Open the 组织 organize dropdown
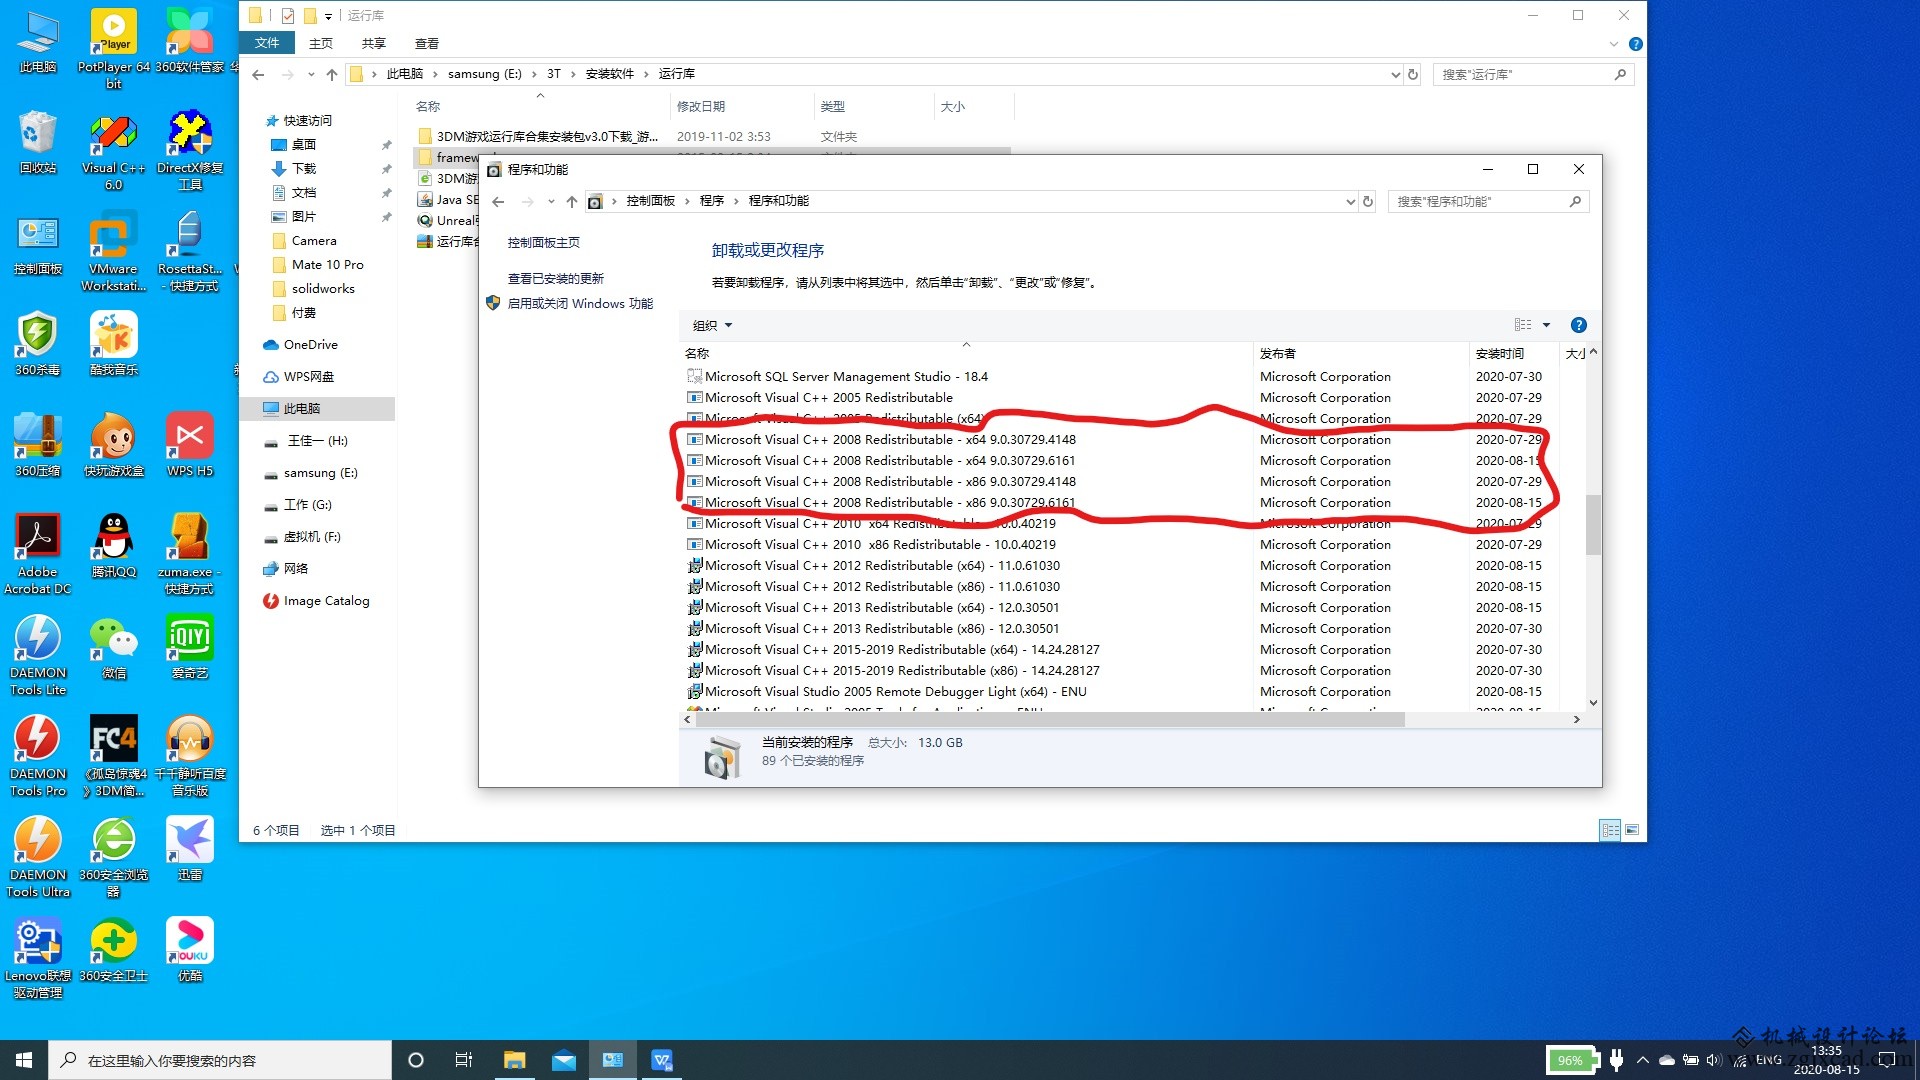 point(713,325)
